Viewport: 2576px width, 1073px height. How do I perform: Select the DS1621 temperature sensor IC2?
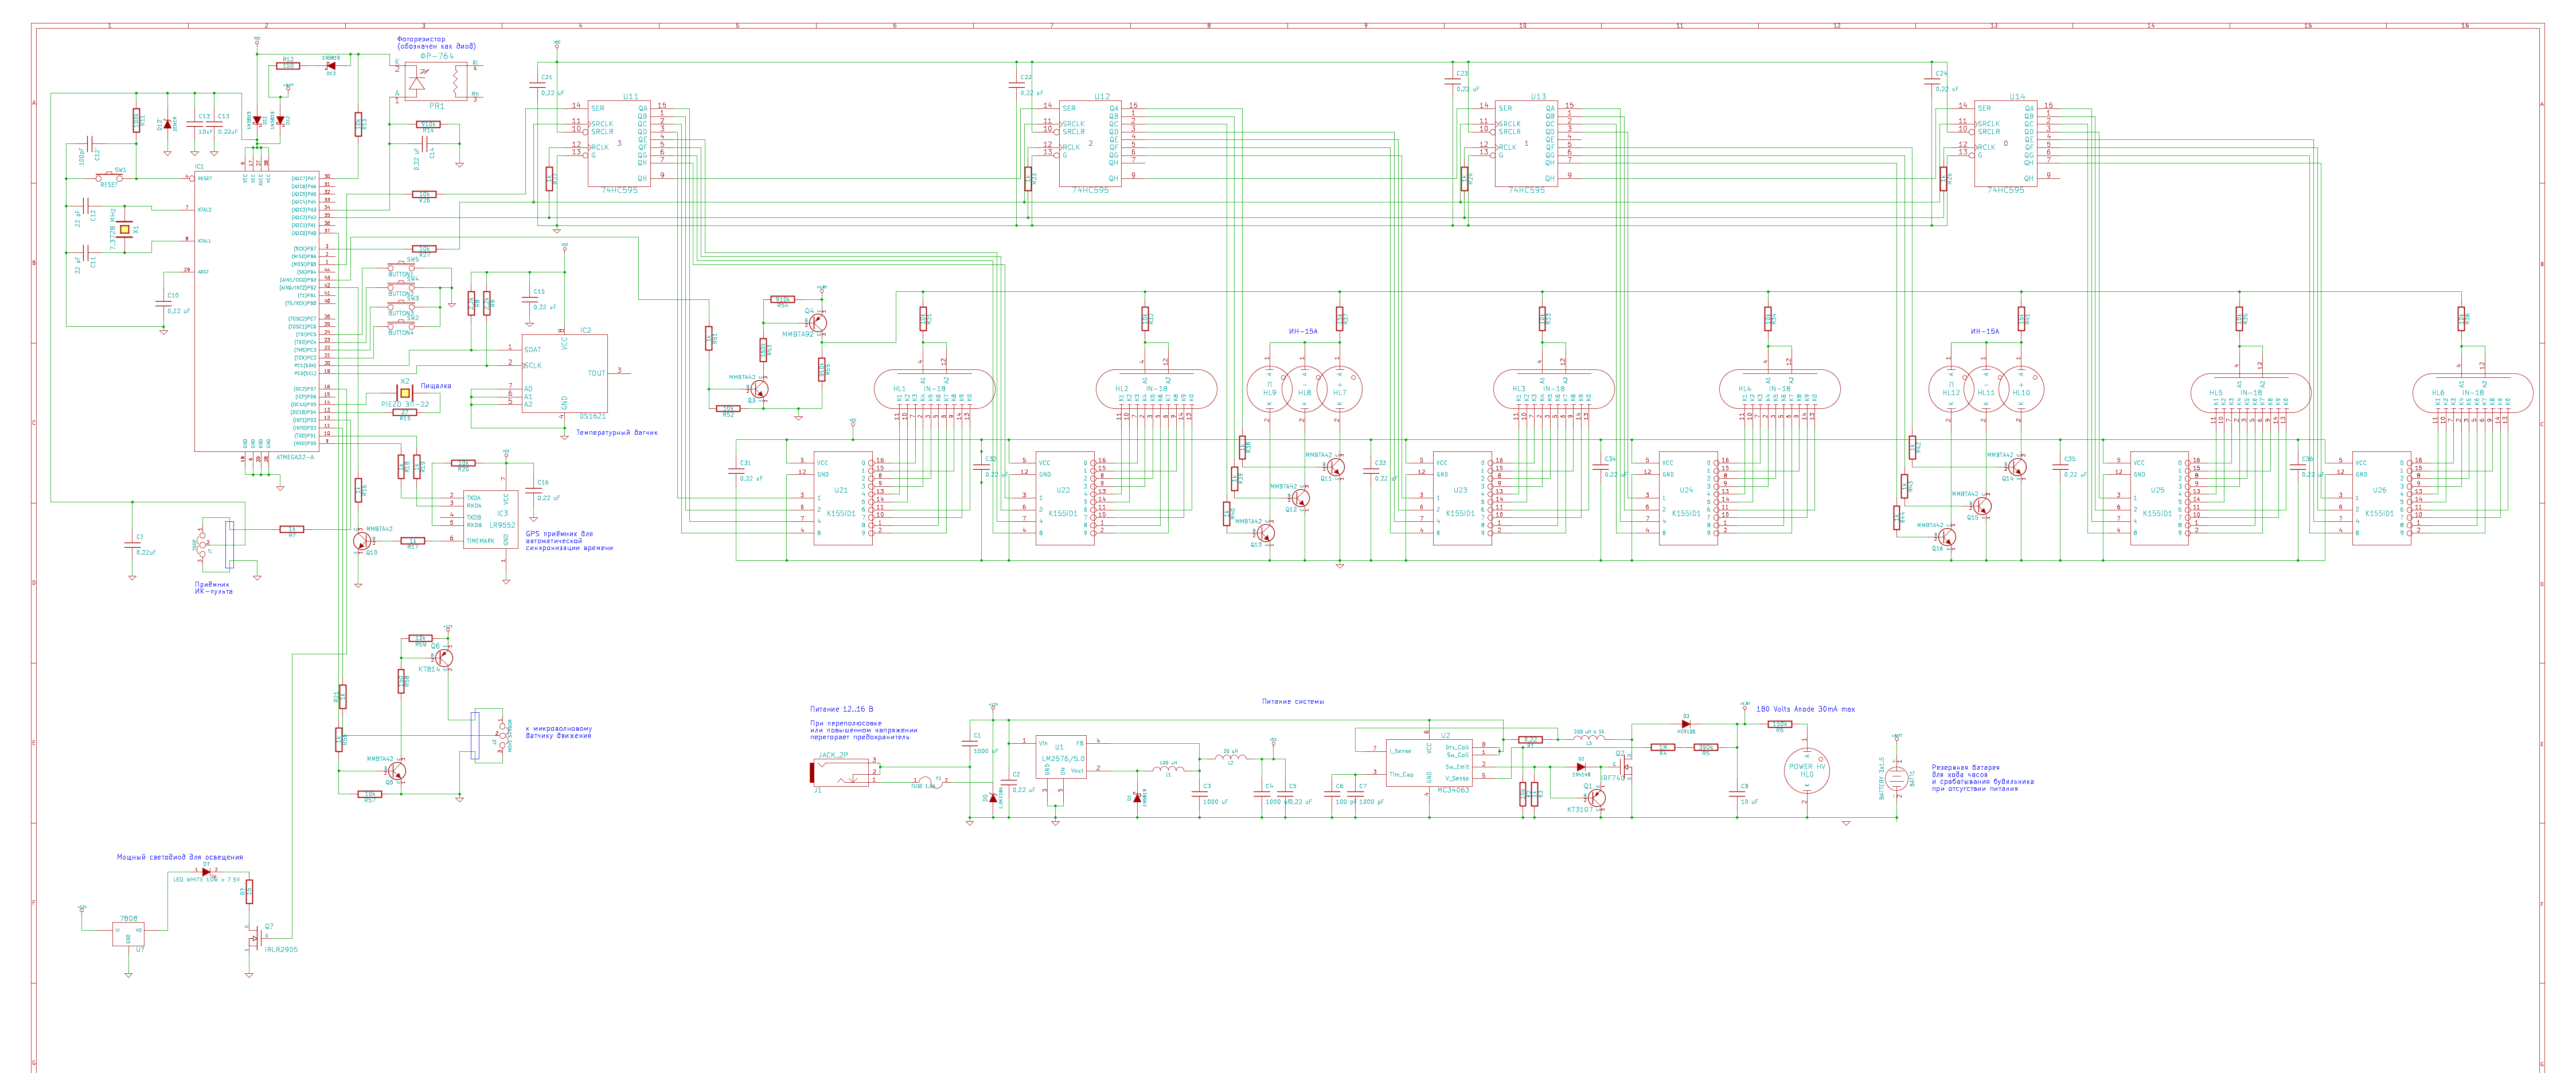coord(564,374)
